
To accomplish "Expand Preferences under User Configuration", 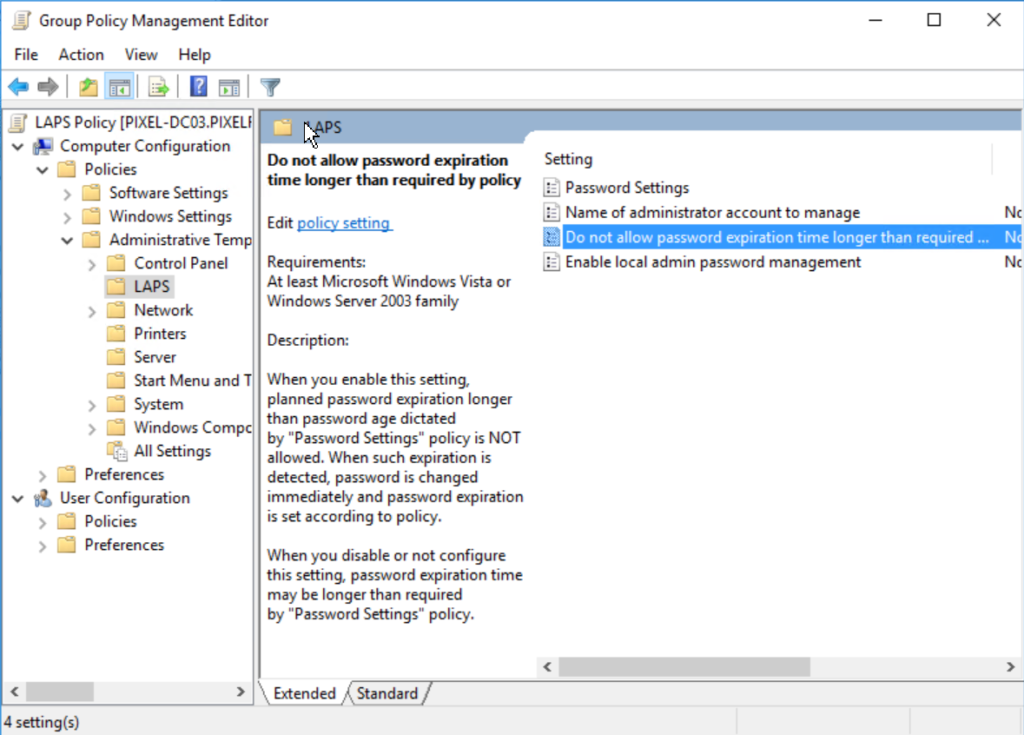I will pyautogui.click(x=42, y=546).
